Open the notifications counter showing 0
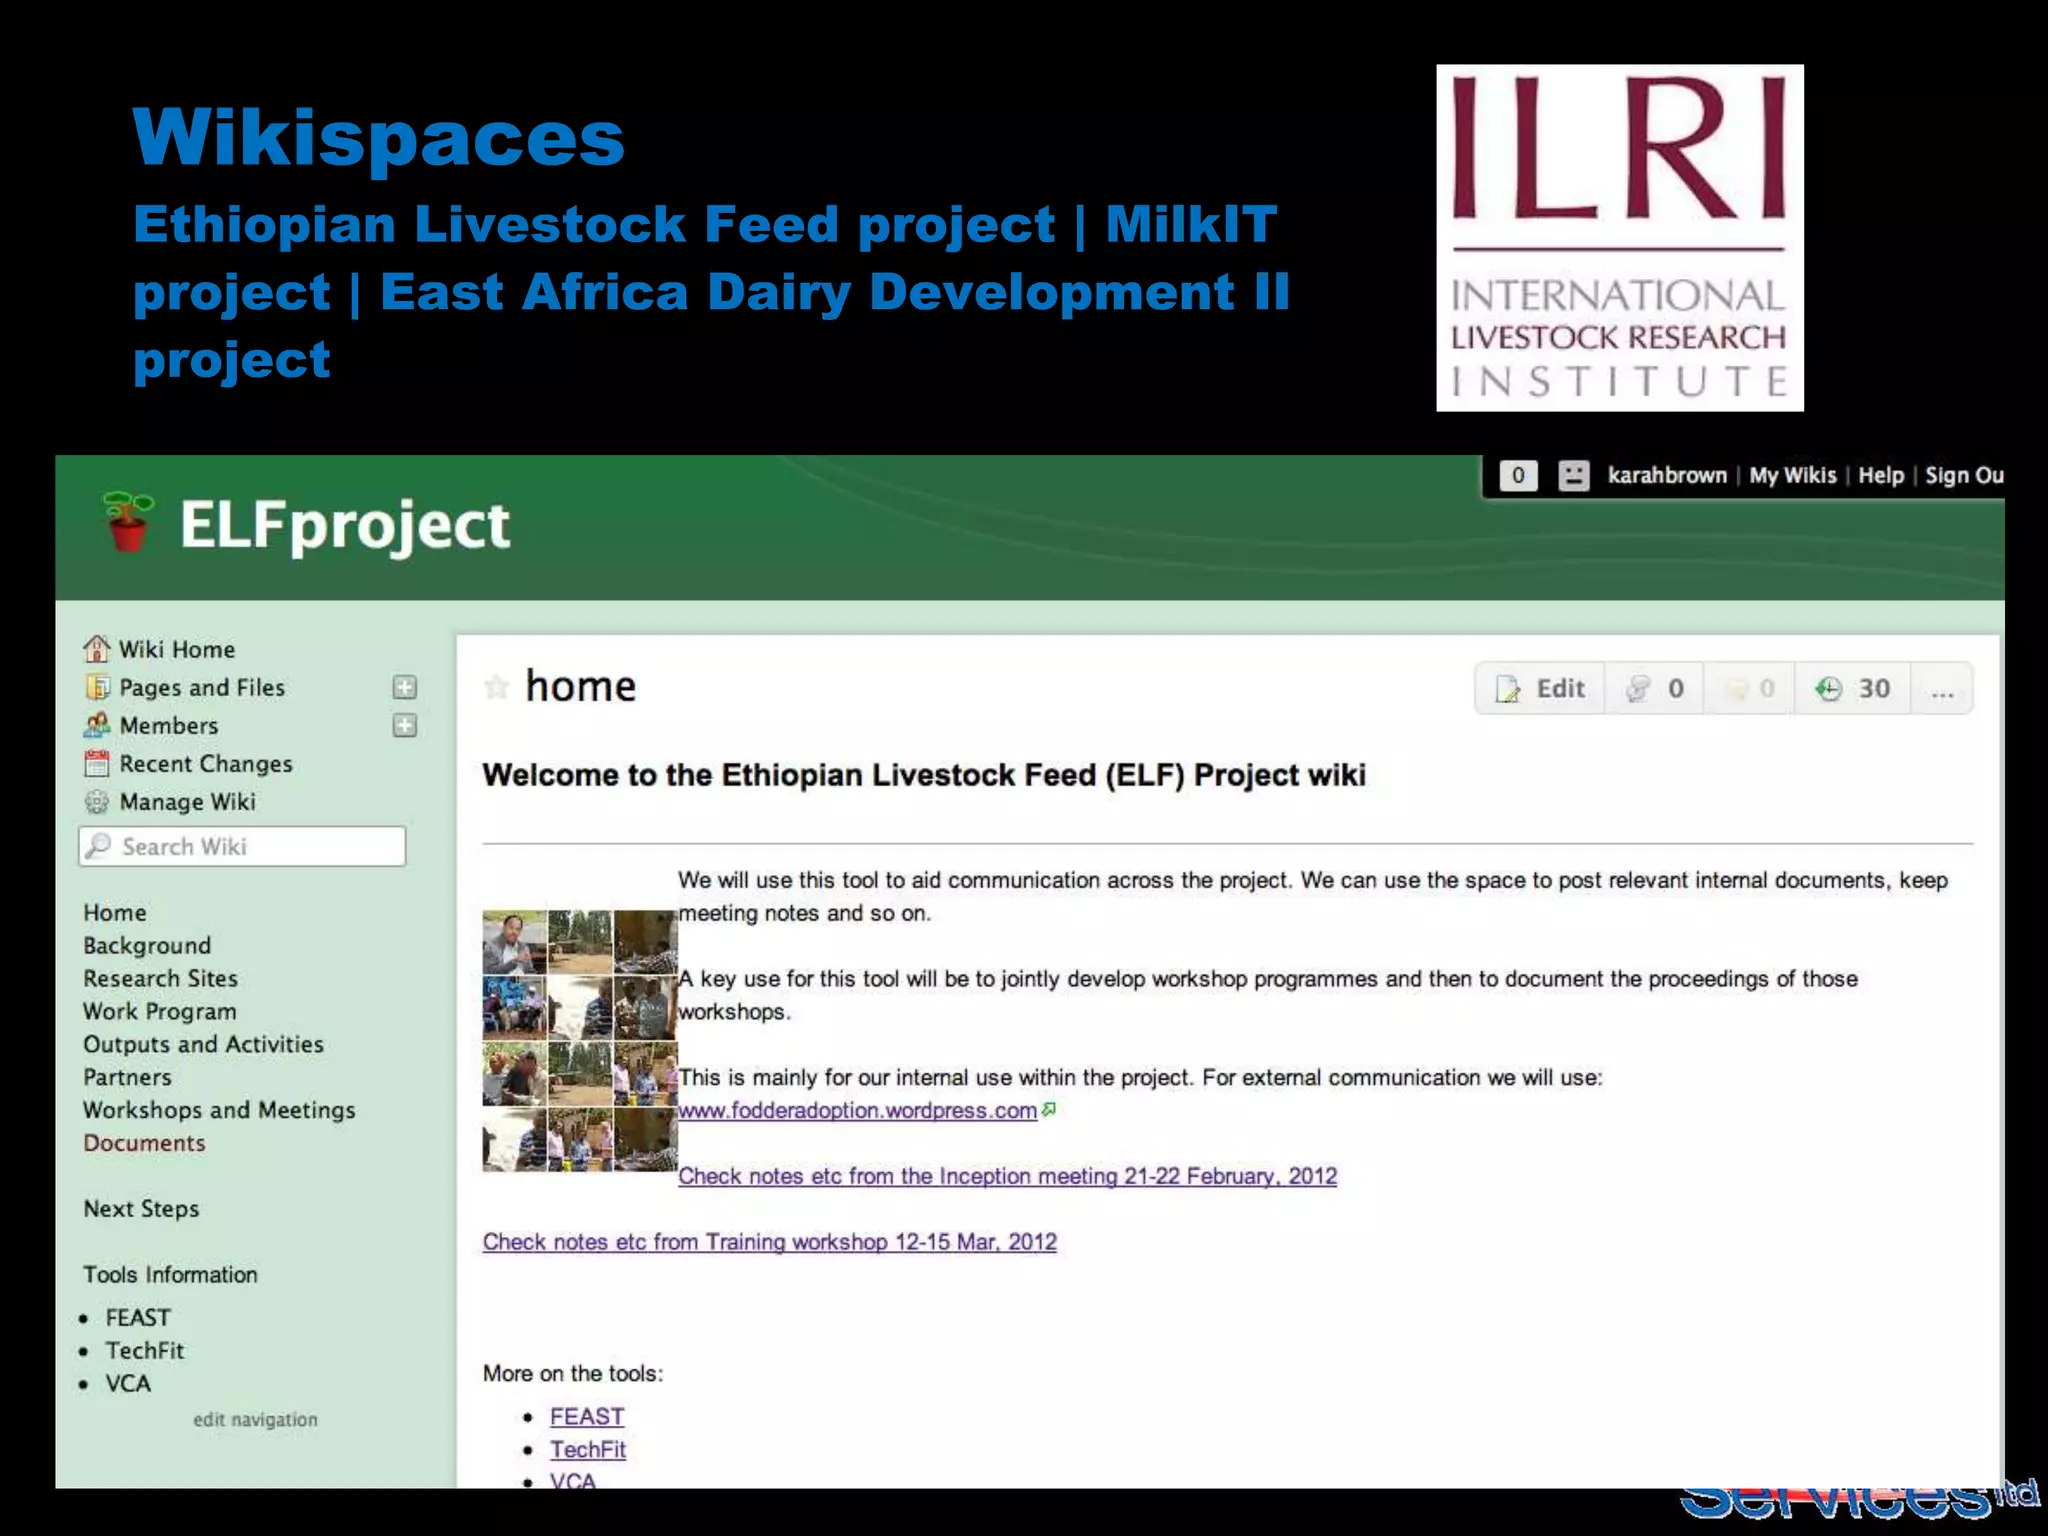 point(1517,475)
